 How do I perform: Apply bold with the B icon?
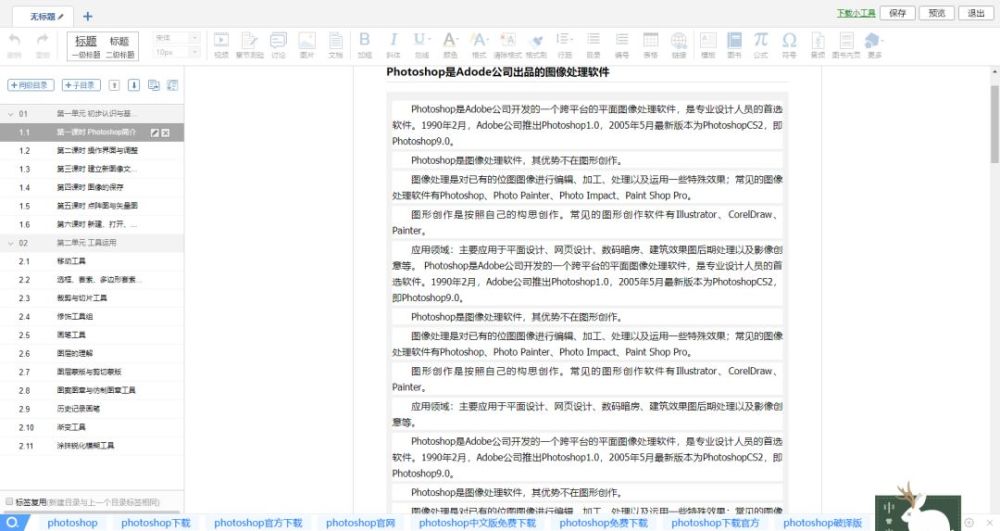tap(365, 40)
